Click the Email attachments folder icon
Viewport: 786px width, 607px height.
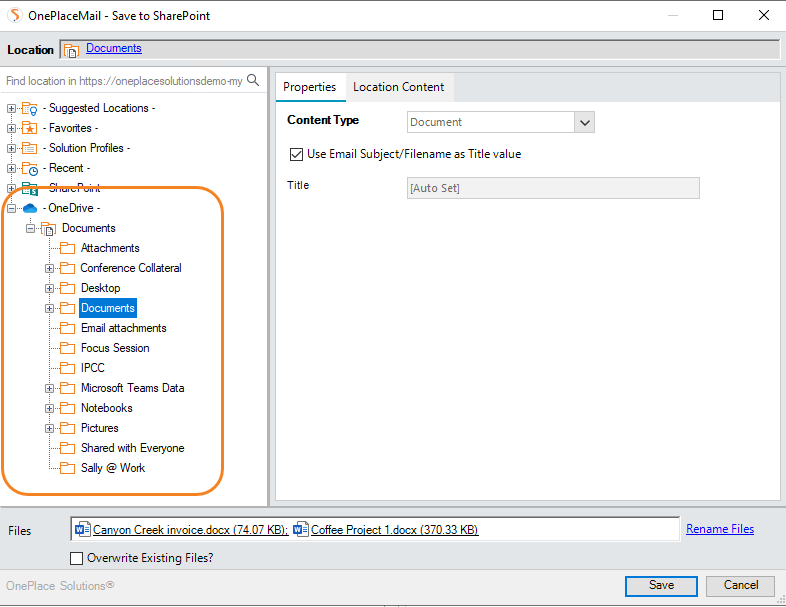pyautogui.click(x=68, y=328)
